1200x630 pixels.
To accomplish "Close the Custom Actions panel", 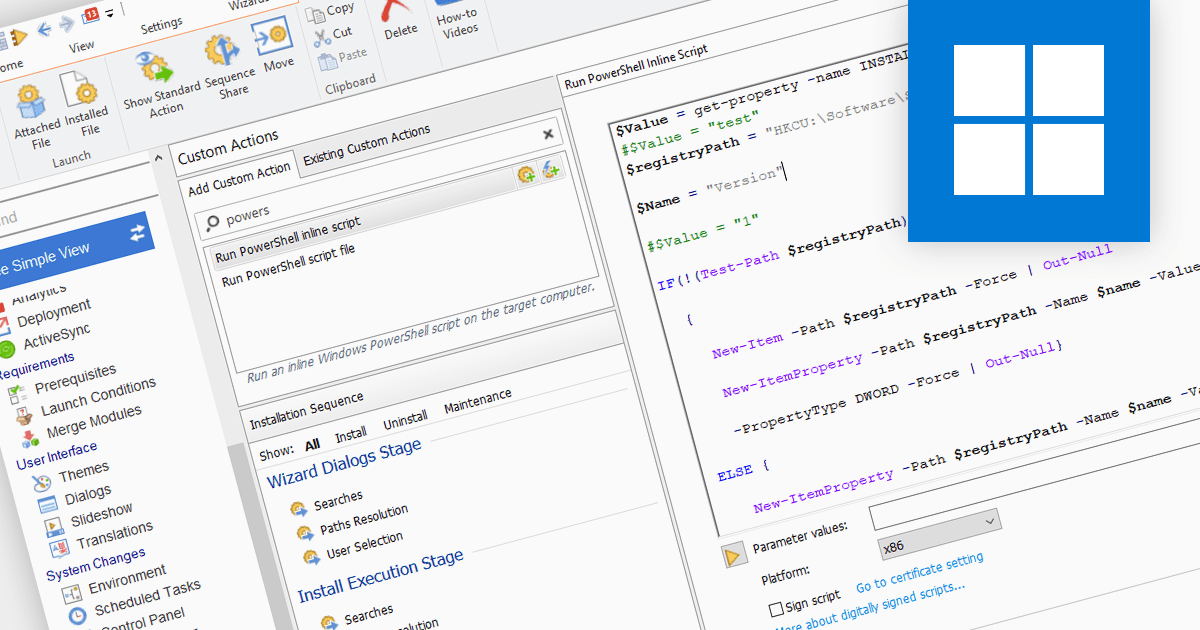I will tap(548, 133).
